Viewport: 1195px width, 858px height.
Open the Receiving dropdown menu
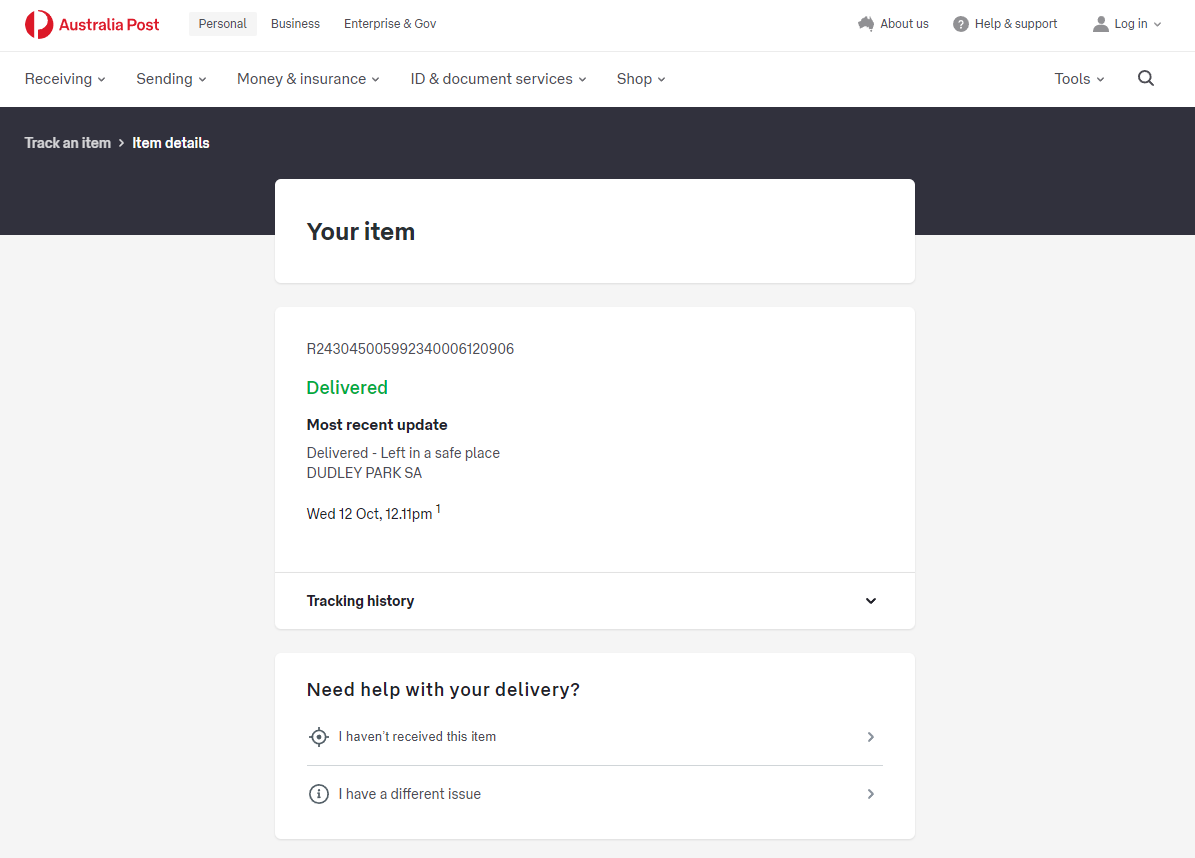pyautogui.click(x=65, y=79)
